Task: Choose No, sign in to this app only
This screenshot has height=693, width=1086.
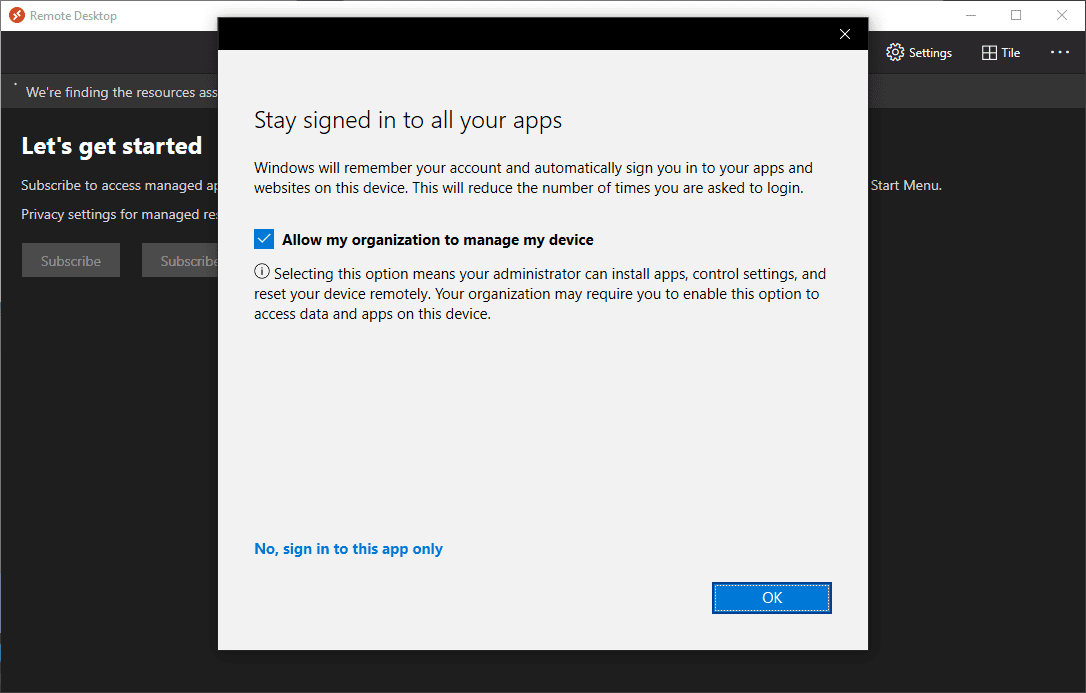Action: [348, 549]
